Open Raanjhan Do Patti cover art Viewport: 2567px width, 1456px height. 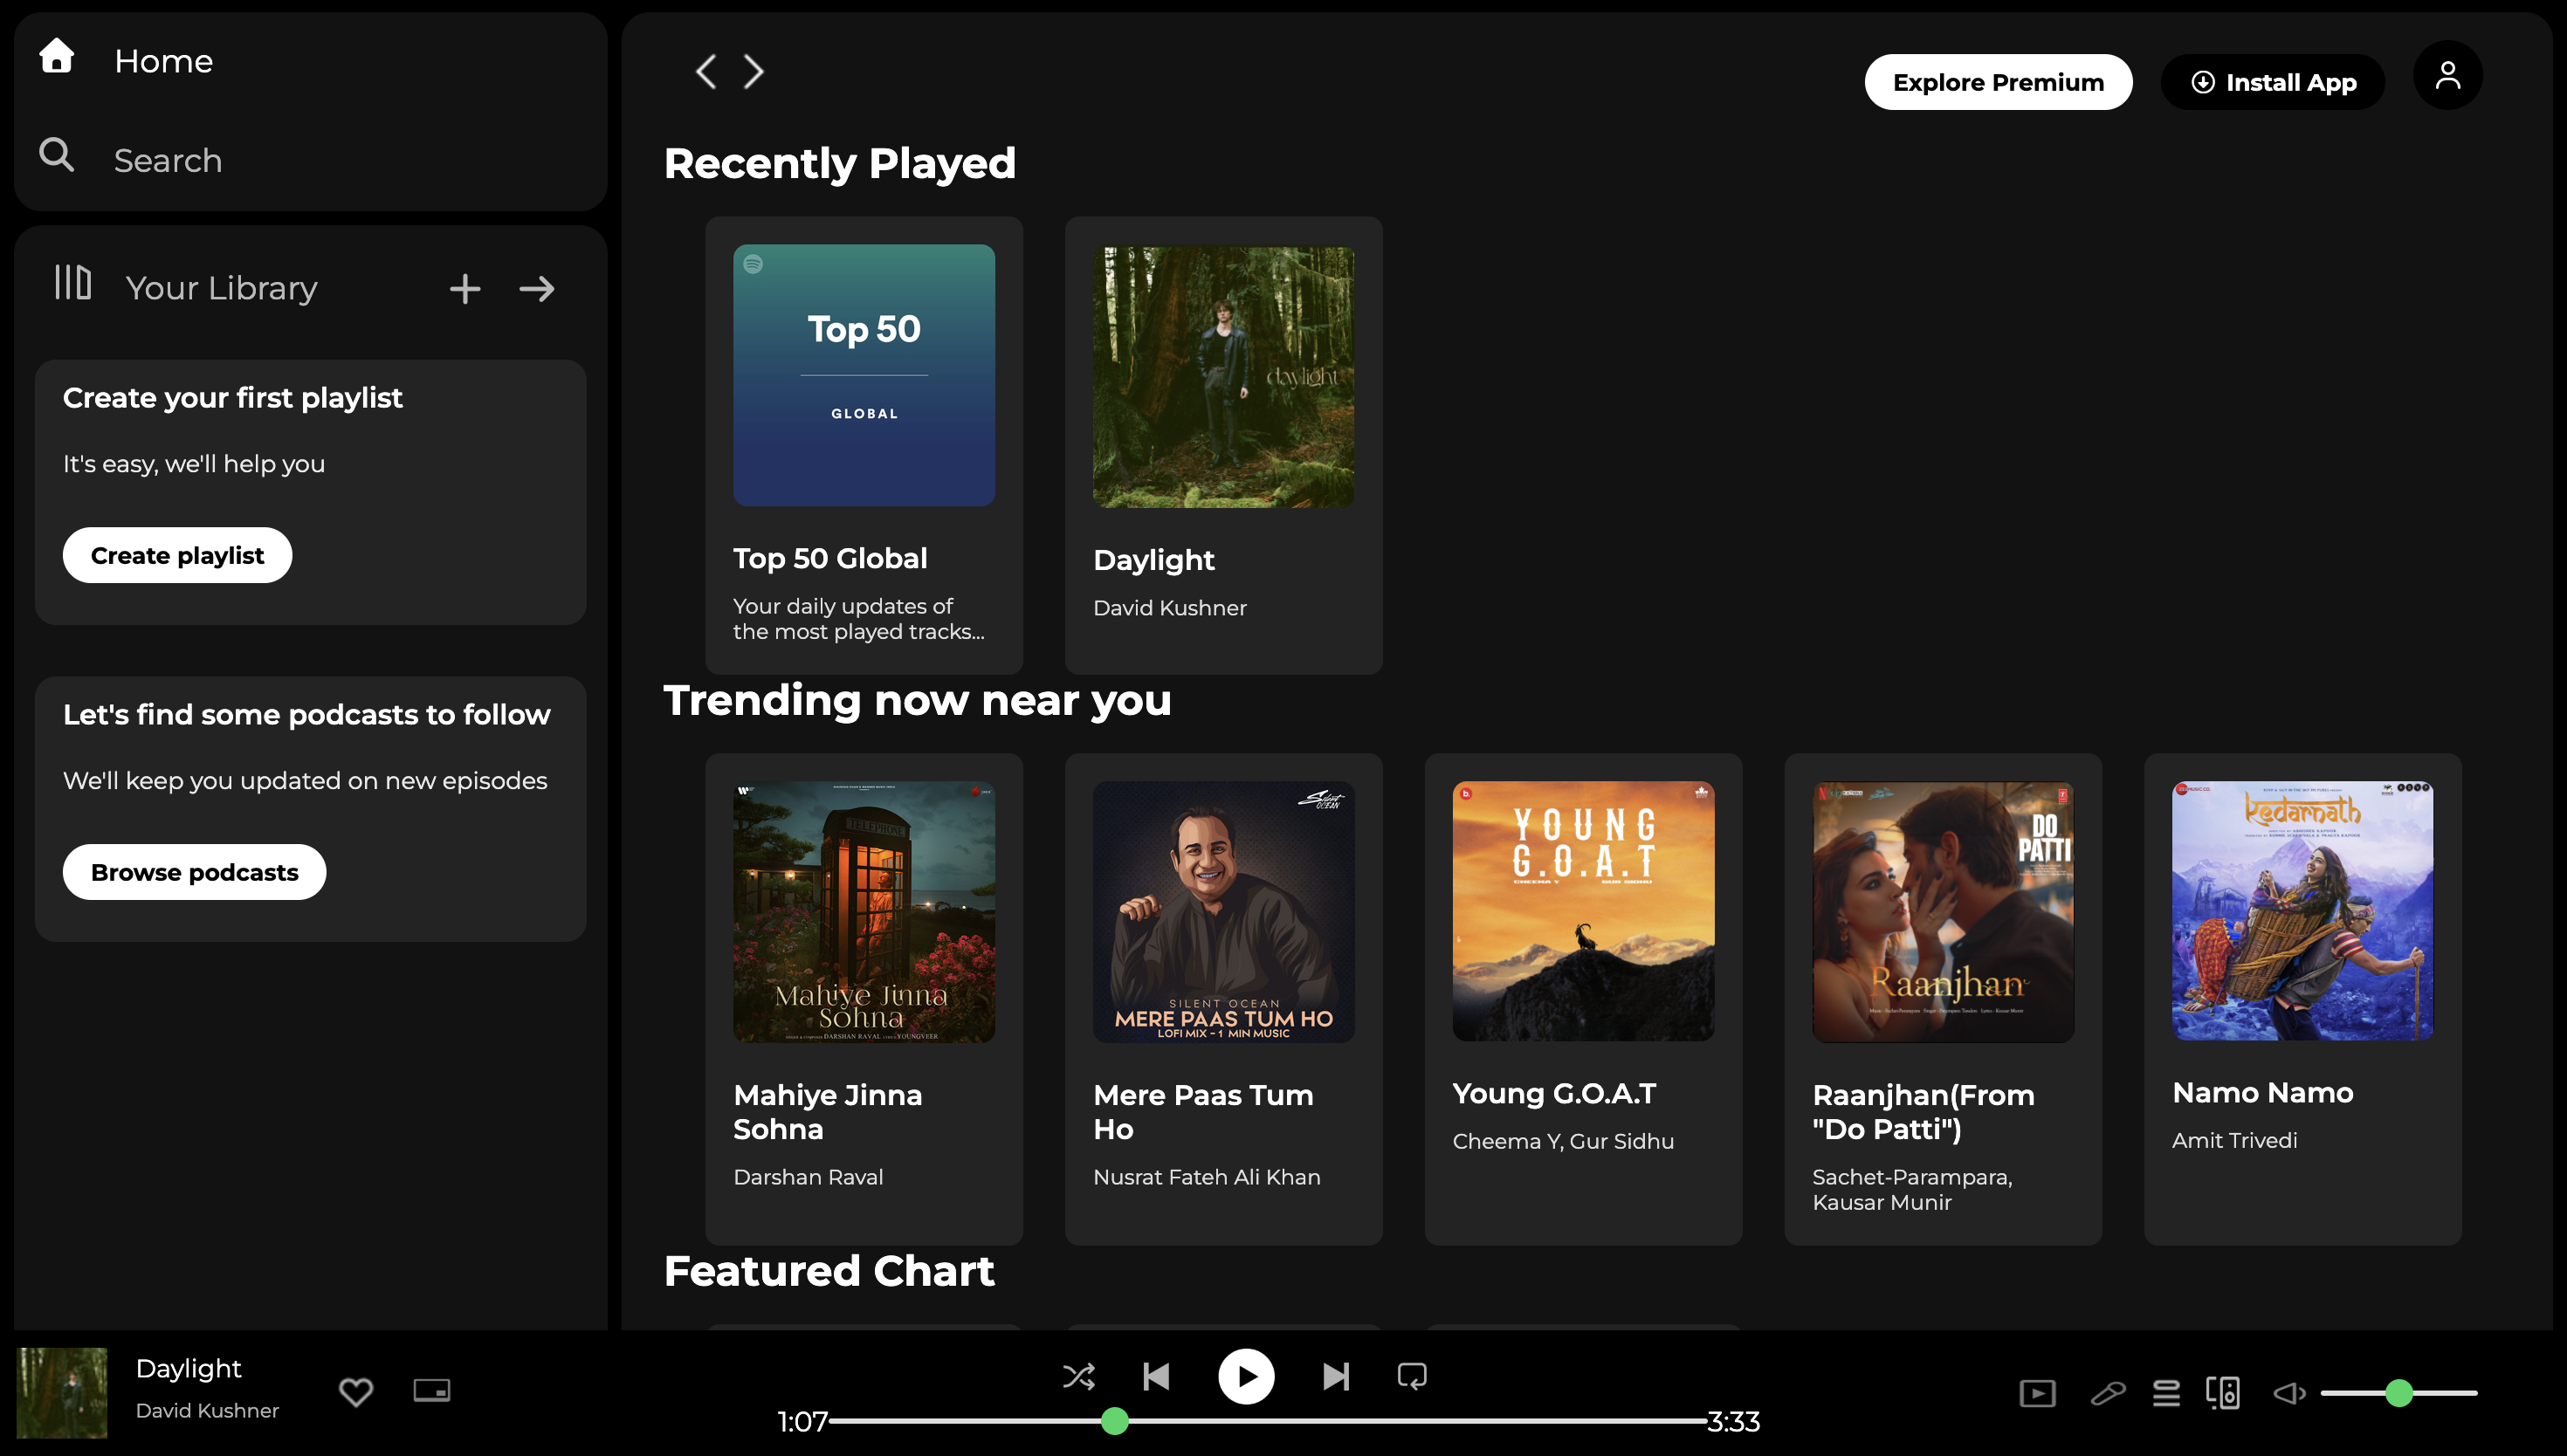click(1943, 912)
